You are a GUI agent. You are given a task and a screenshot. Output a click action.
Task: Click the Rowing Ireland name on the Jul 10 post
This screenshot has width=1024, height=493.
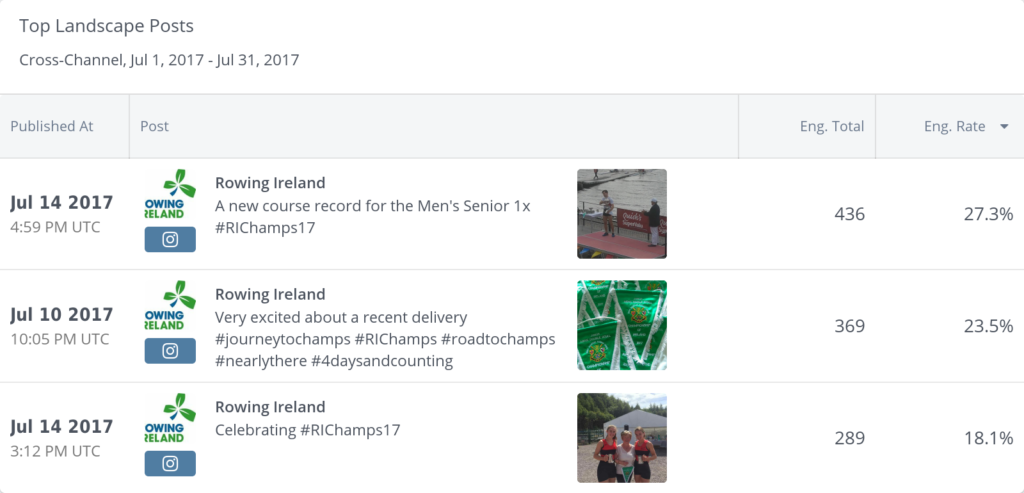pyautogui.click(x=270, y=294)
